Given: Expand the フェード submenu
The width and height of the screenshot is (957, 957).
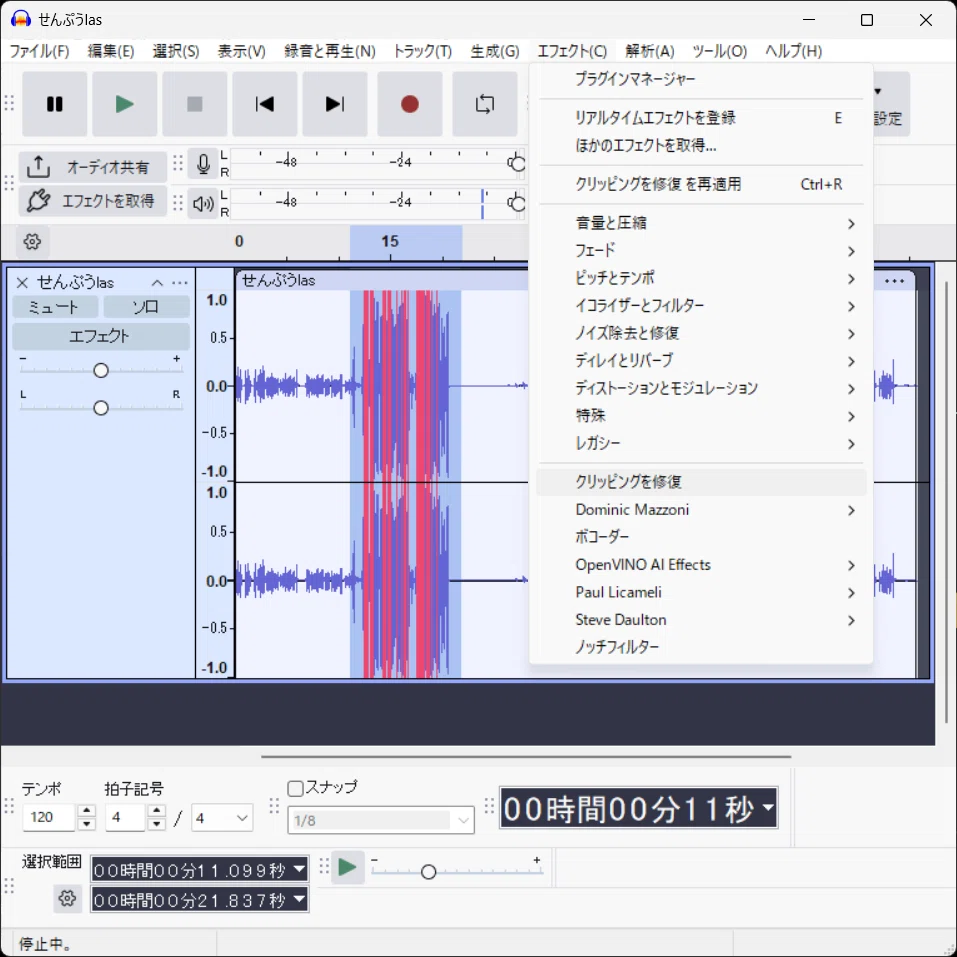Looking at the screenshot, I should [x=701, y=251].
